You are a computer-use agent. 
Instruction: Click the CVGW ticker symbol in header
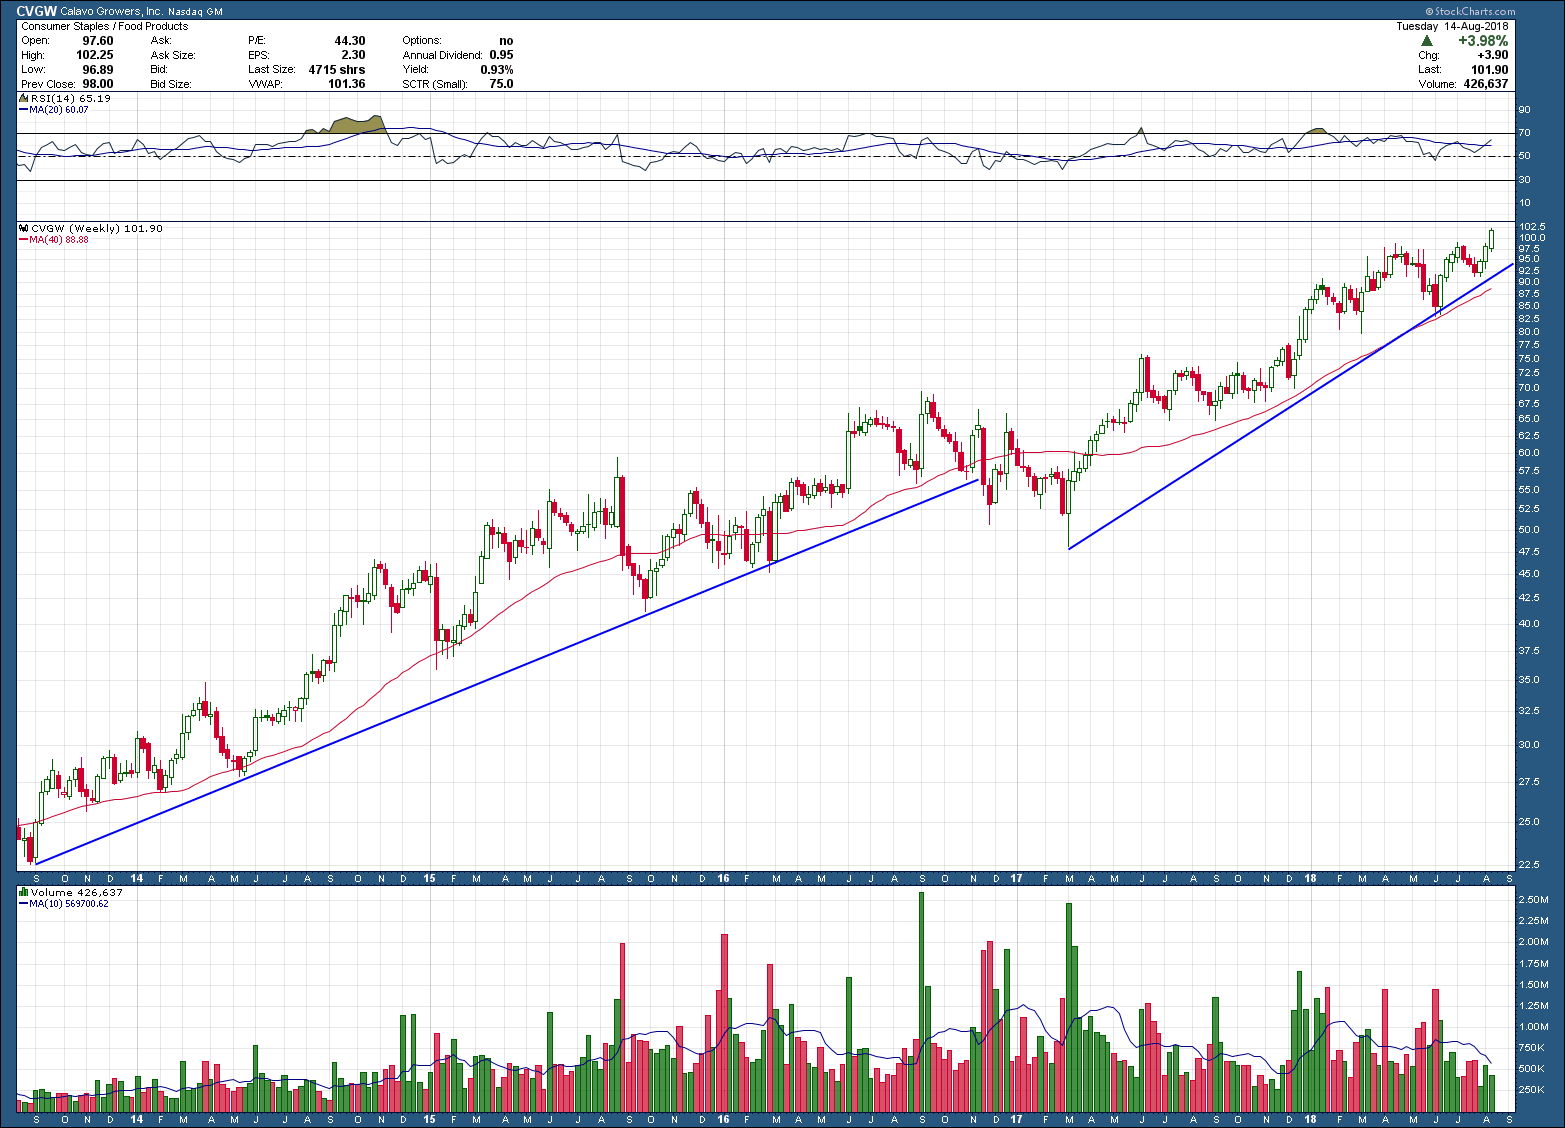[x=36, y=11]
